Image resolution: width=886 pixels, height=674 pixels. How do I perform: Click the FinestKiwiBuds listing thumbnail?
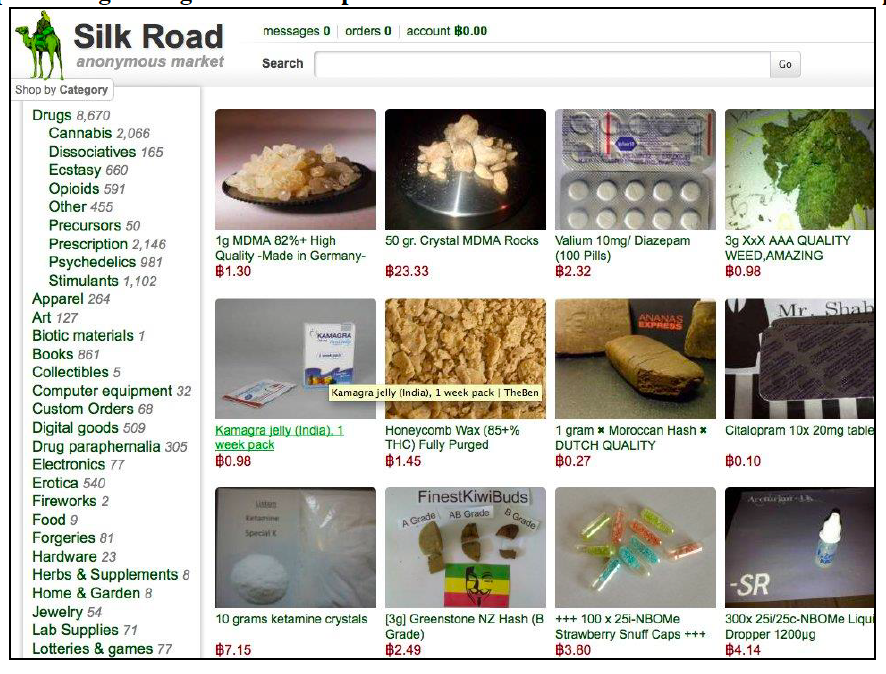click(465, 547)
